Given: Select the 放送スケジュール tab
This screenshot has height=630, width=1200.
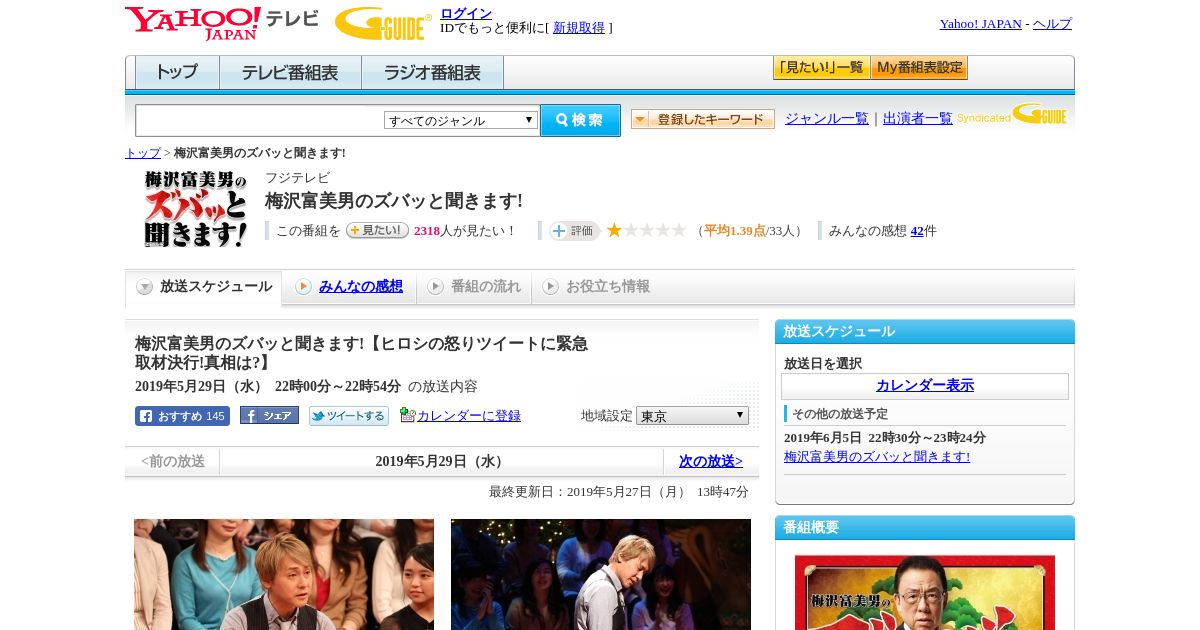Looking at the screenshot, I should click(x=204, y=287).
